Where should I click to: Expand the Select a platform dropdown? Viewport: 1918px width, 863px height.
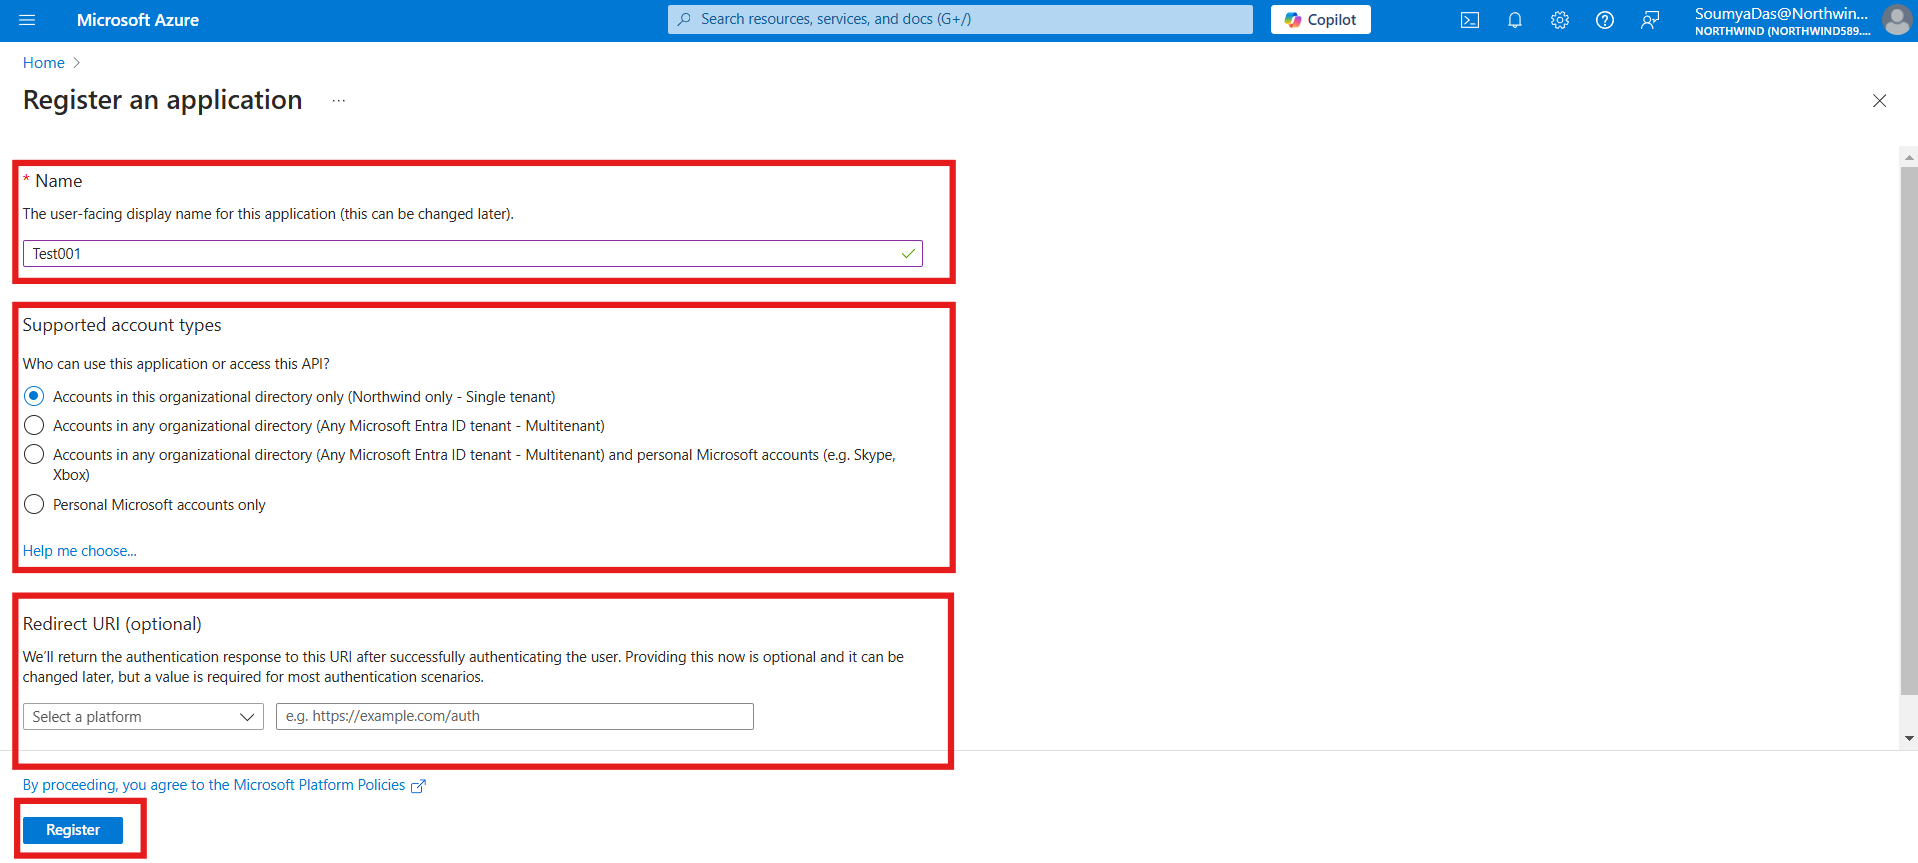(143, 717)
